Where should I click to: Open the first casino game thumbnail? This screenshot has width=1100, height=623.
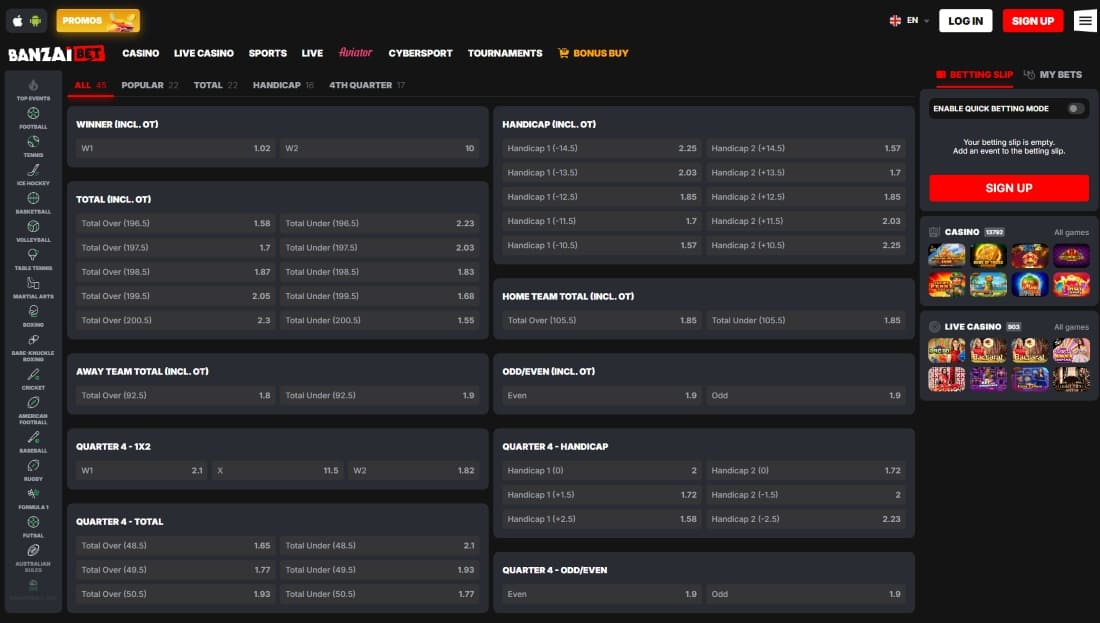point(946,255)
